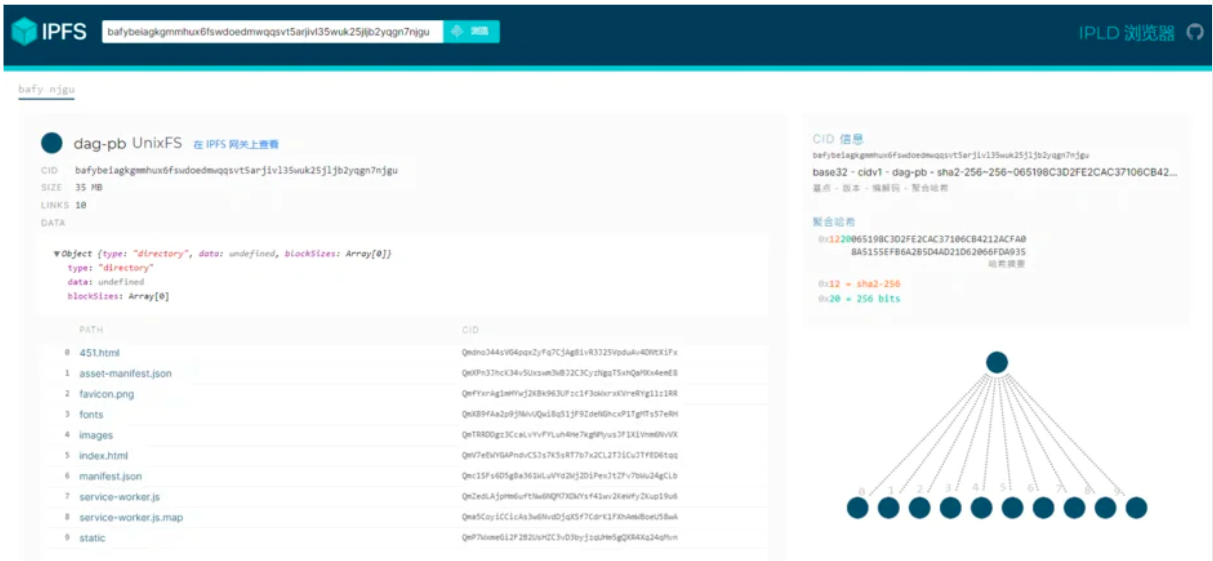The width and height of the screenshot is (1213, 561).
Task: Click the CID hash for fonts row
Action: (x=569, y=414)
